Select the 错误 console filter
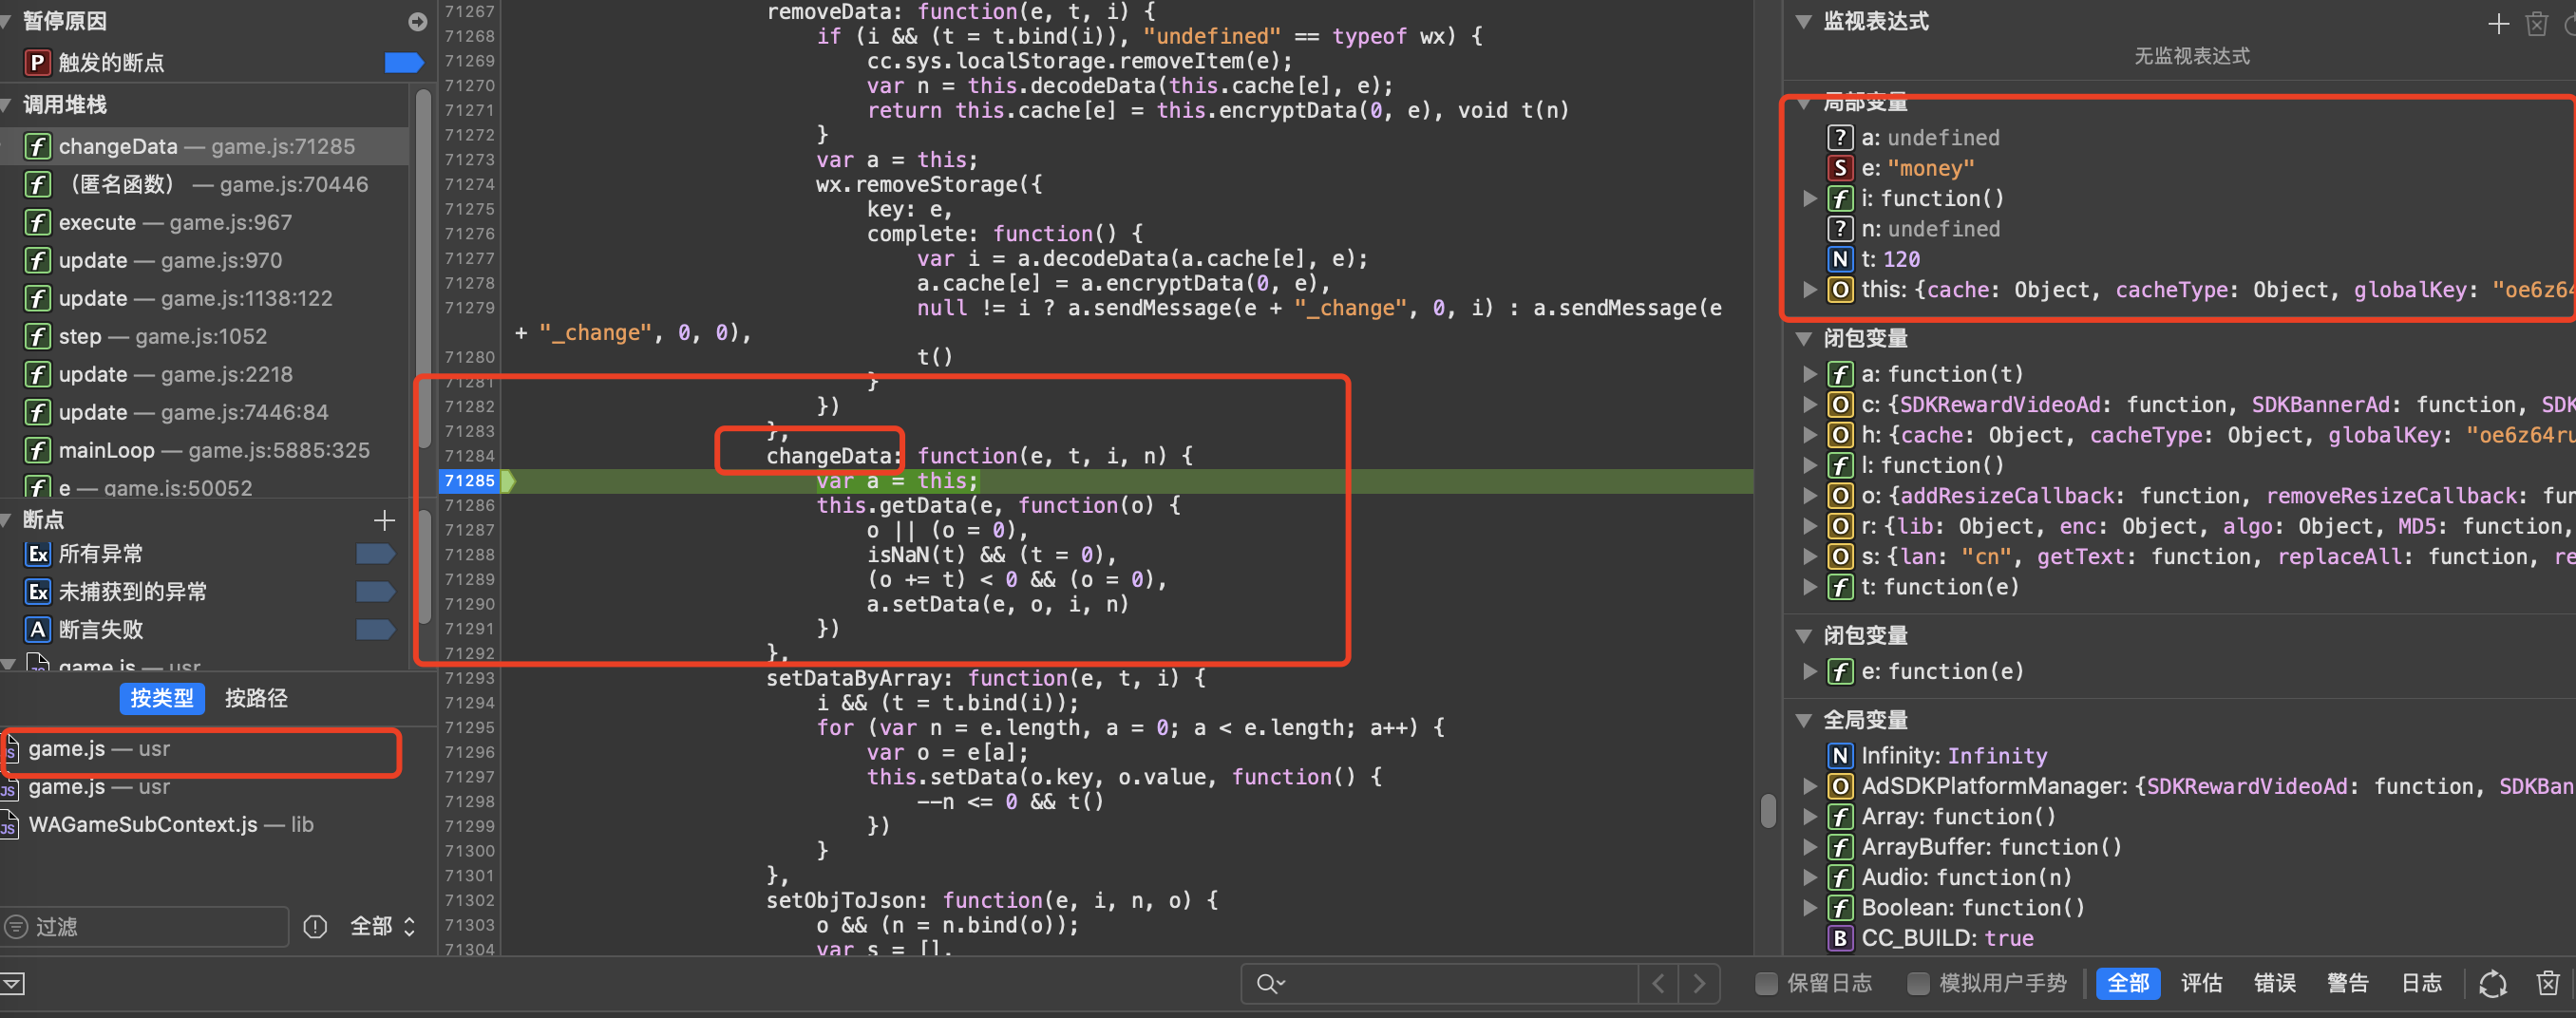Screen dimensions: 2576x1018 (2274, 985)
